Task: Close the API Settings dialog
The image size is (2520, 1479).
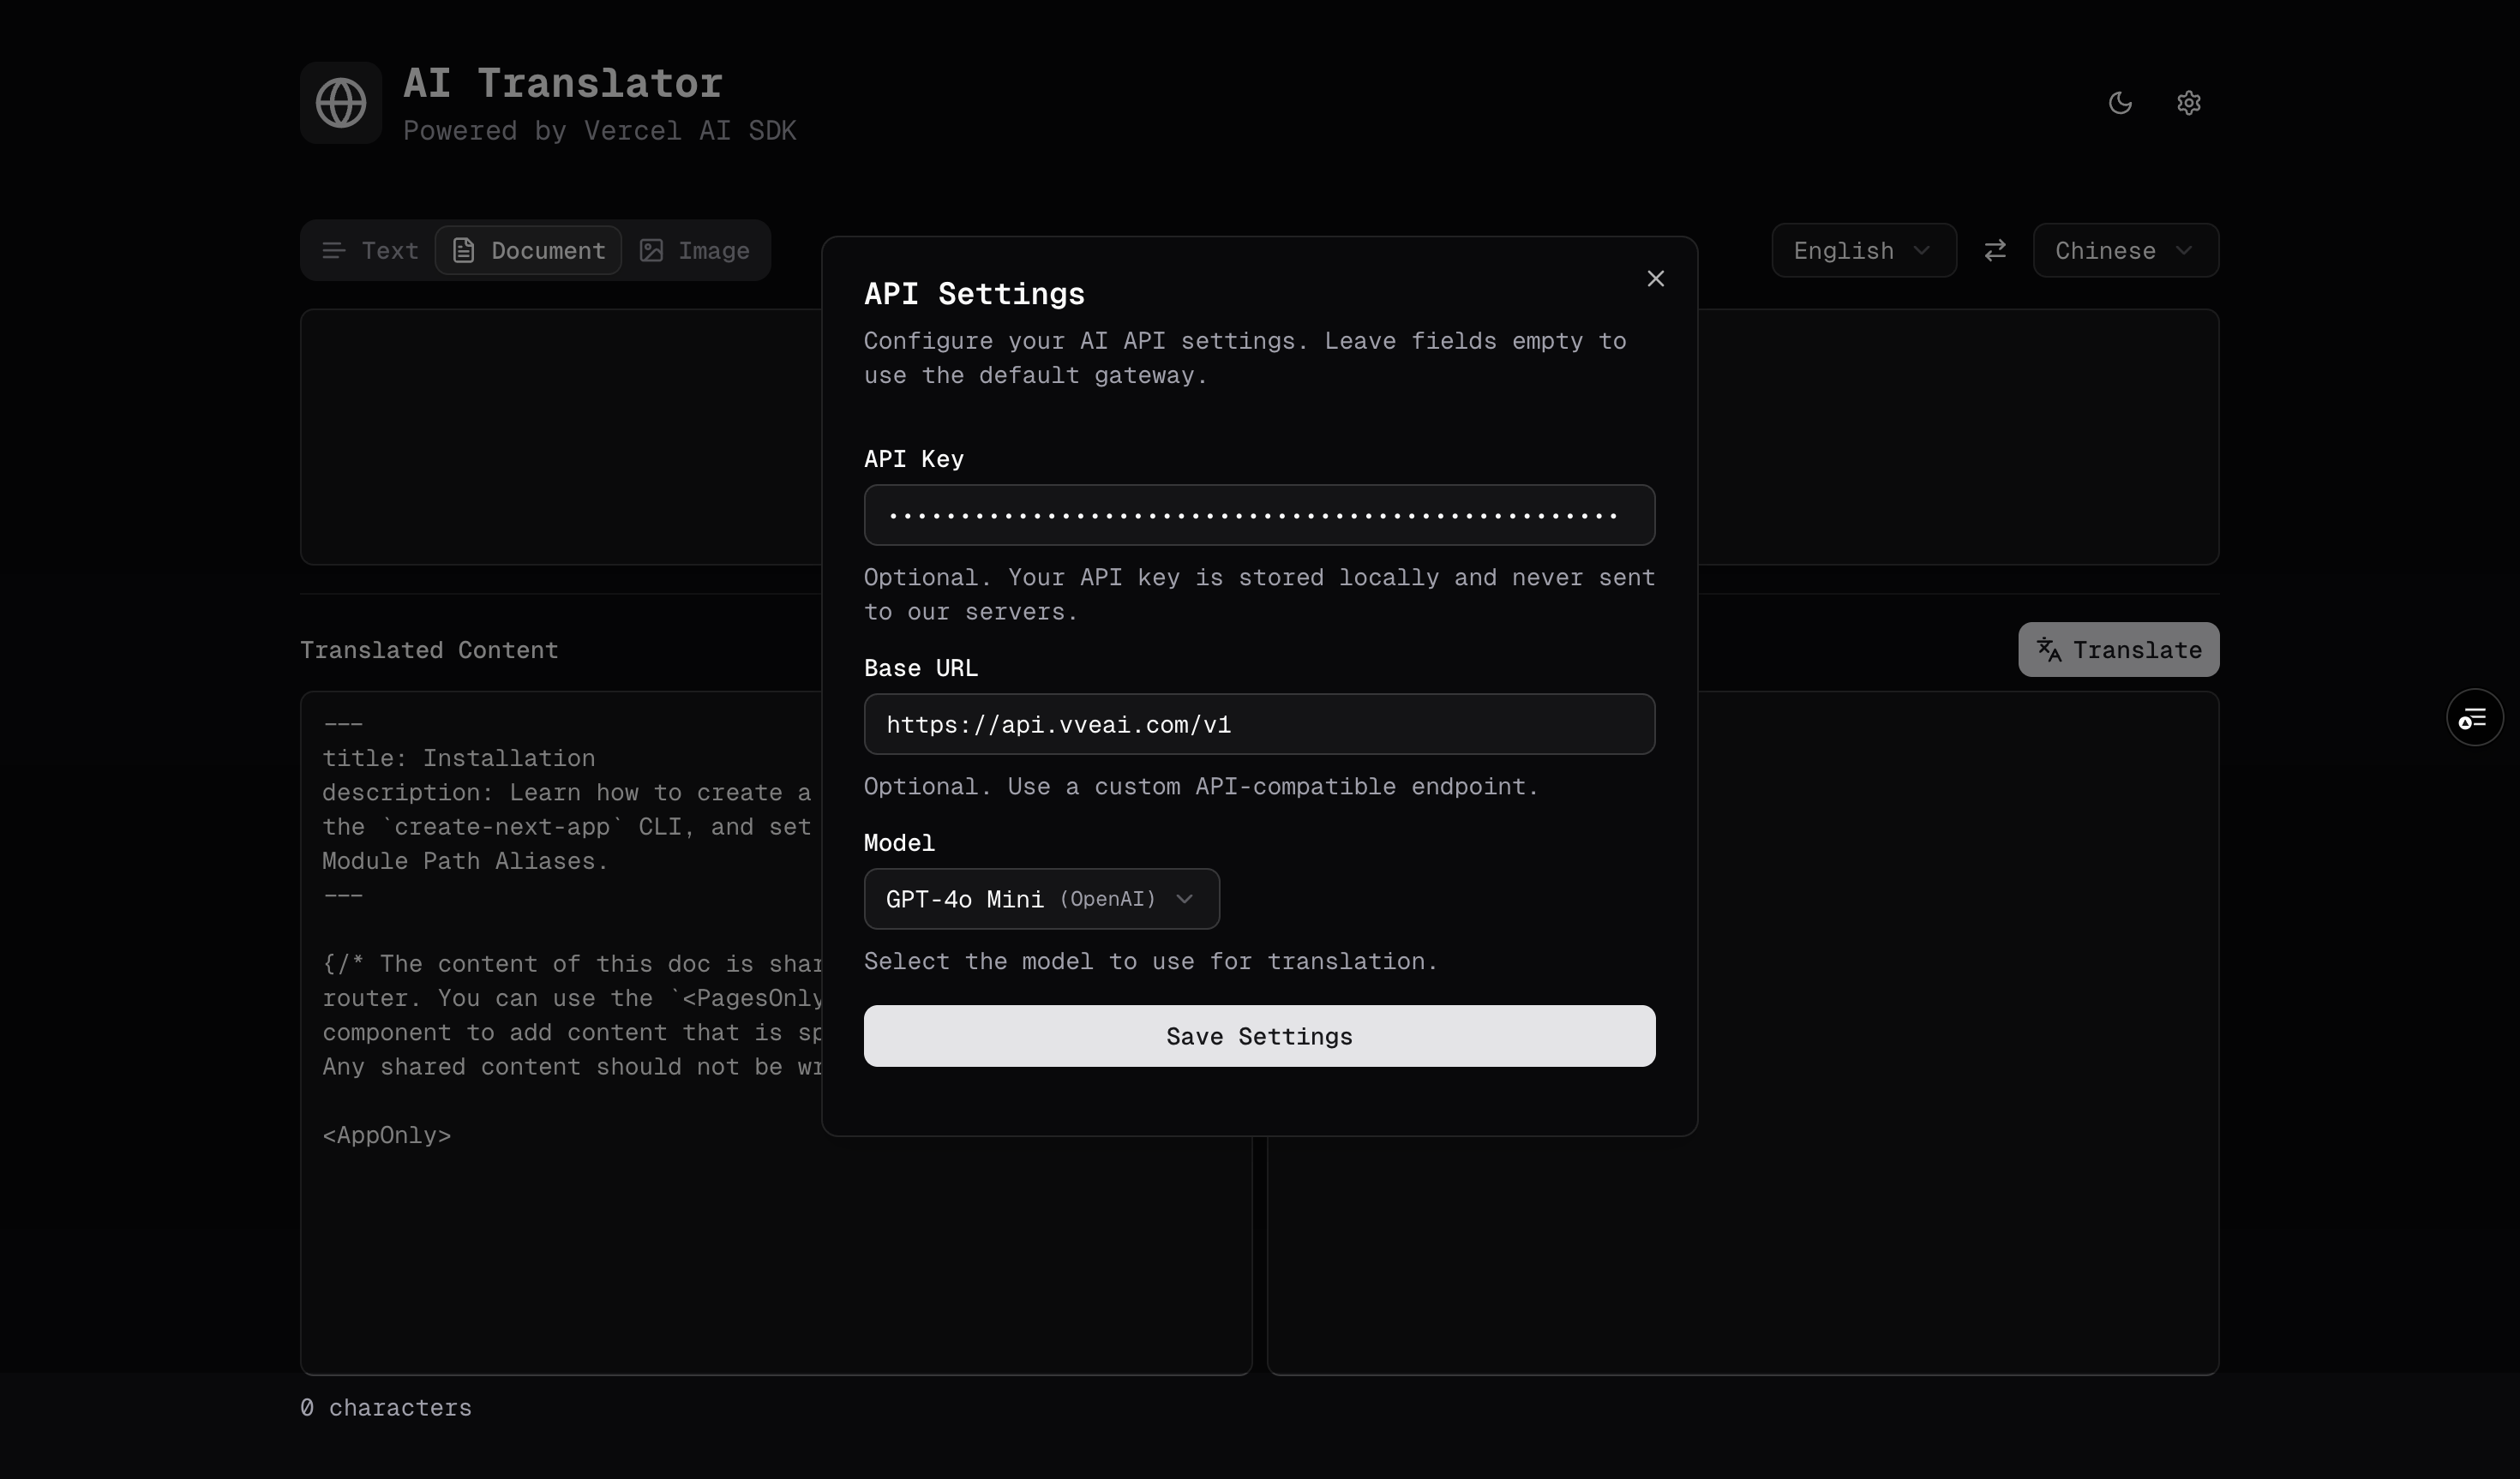Action: (1655, 279)
